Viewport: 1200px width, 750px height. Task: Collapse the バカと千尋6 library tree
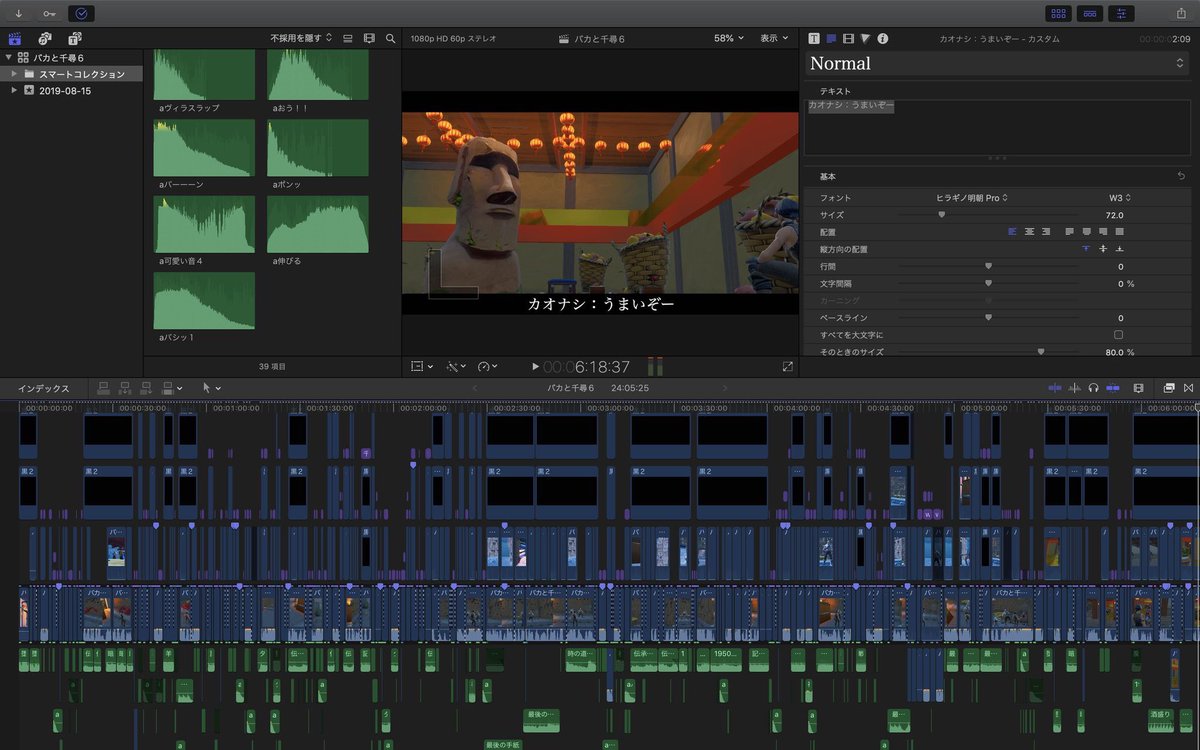coord(9,58)
